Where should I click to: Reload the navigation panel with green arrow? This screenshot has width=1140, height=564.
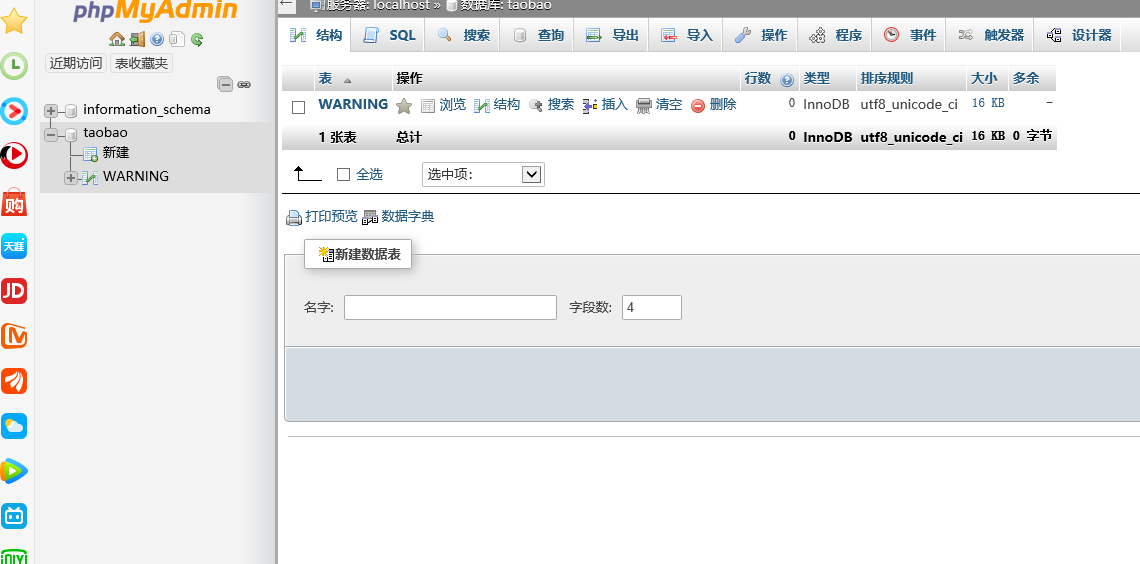coord(197,39)
